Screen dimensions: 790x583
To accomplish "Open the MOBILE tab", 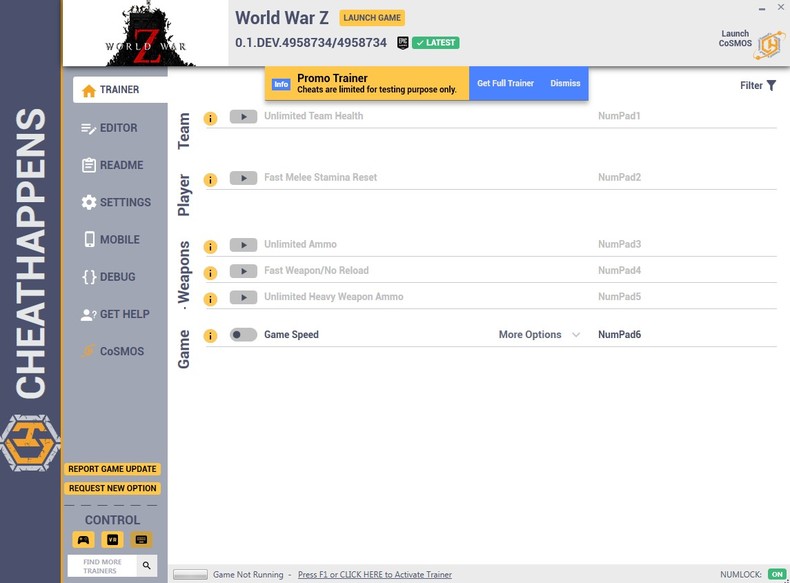I will [x=111, y=240].
